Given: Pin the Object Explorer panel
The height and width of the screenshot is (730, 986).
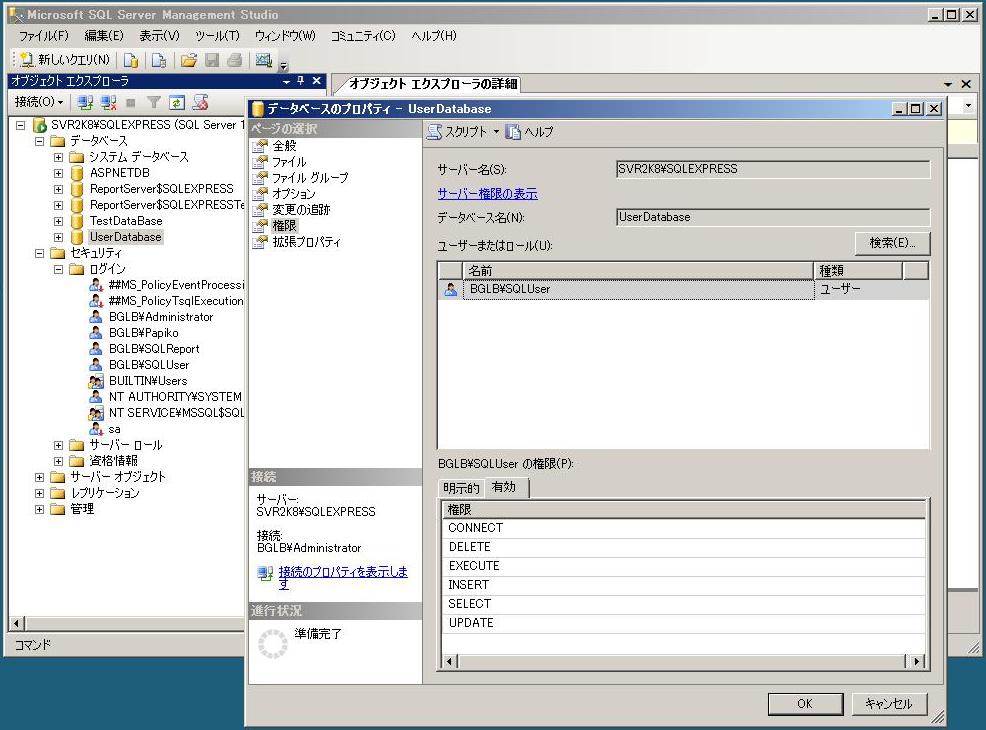Looking at the screenshot, I should click(x=301, y=81).
